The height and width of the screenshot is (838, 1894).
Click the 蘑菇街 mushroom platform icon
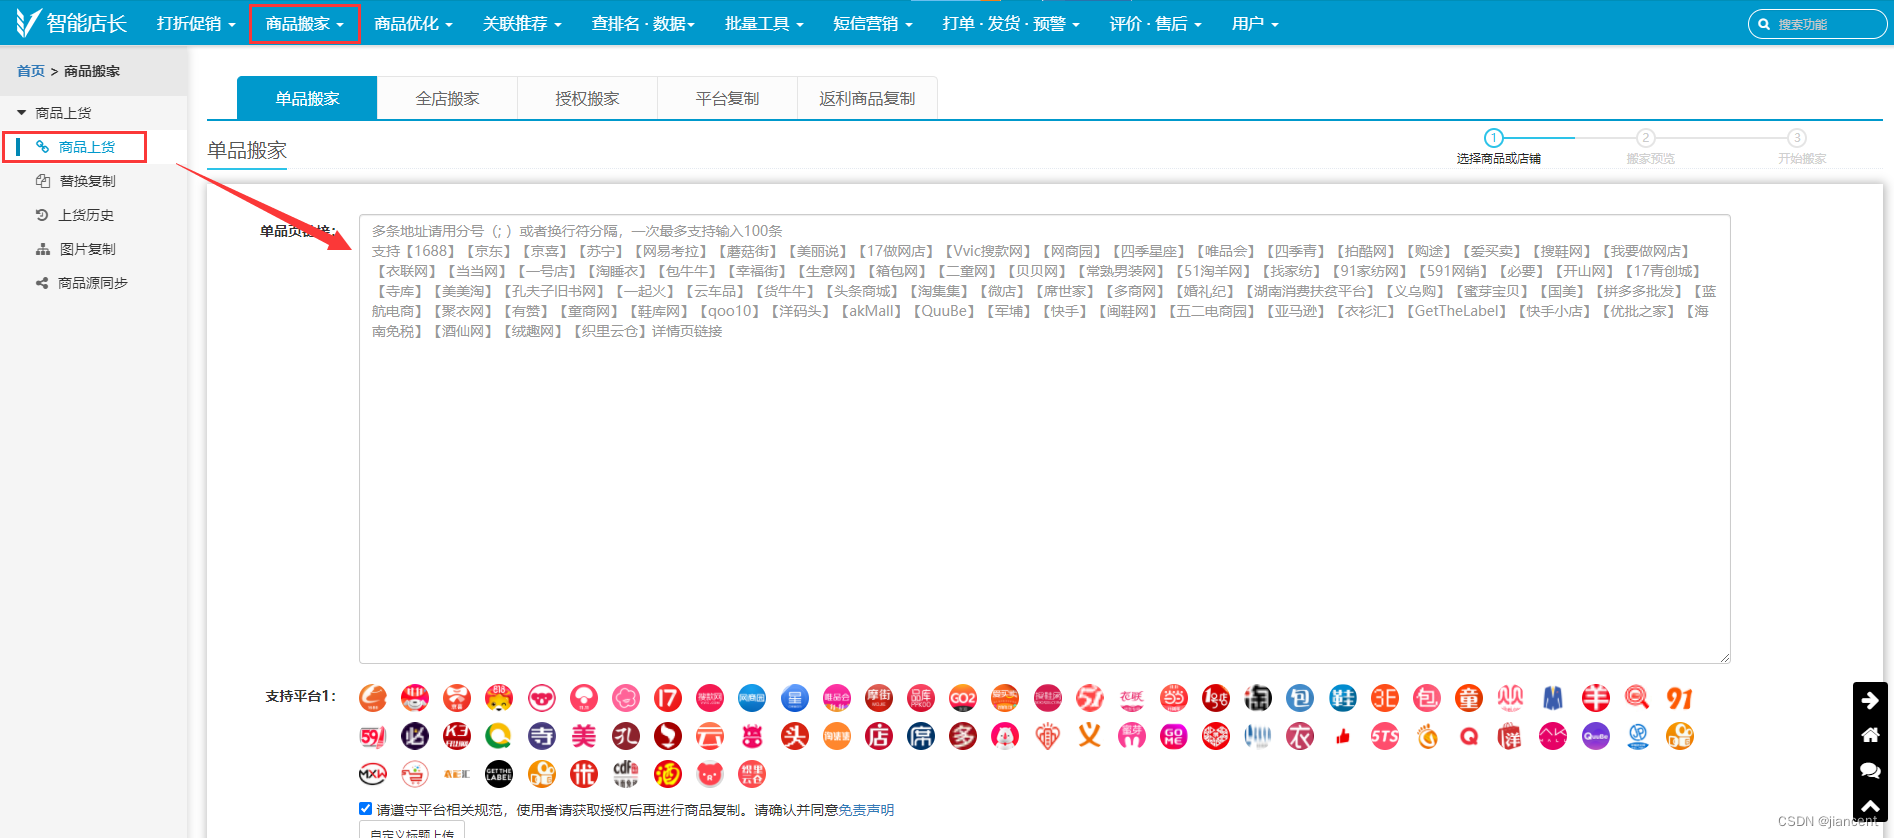coord(584,698)
